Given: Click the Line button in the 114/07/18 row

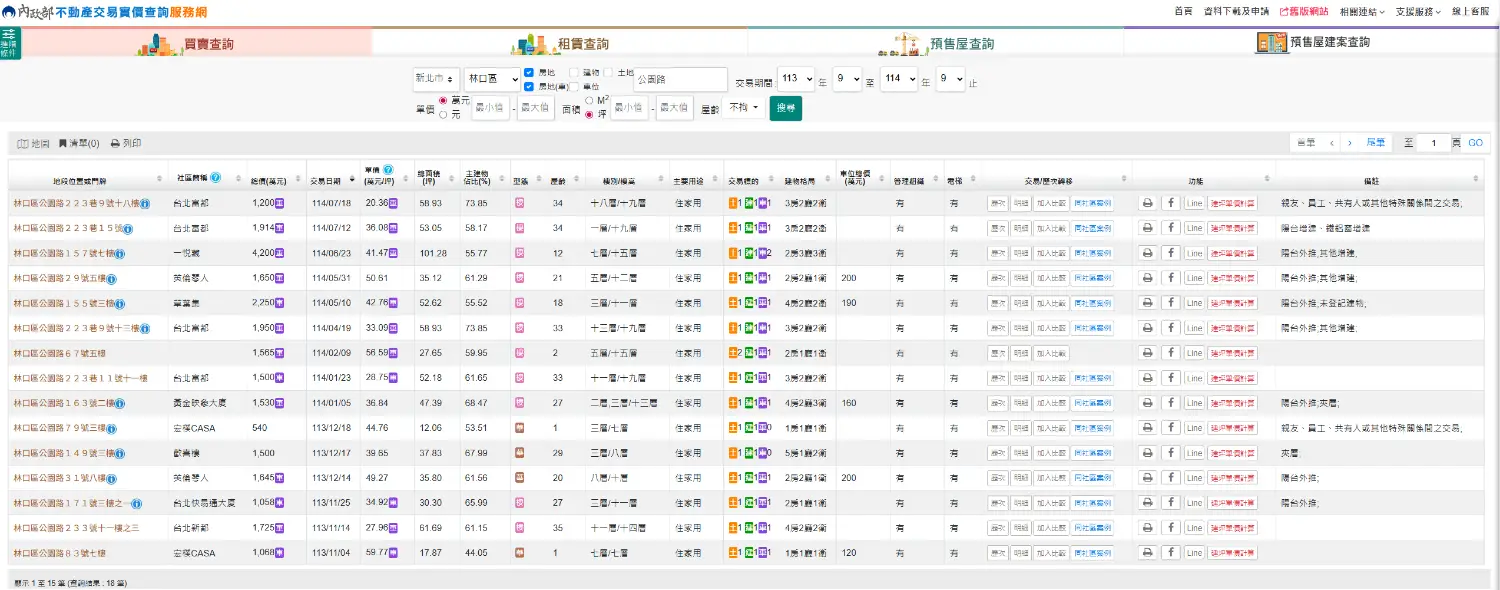Looking at the screenshot, I should click(x=1194, y=203).
